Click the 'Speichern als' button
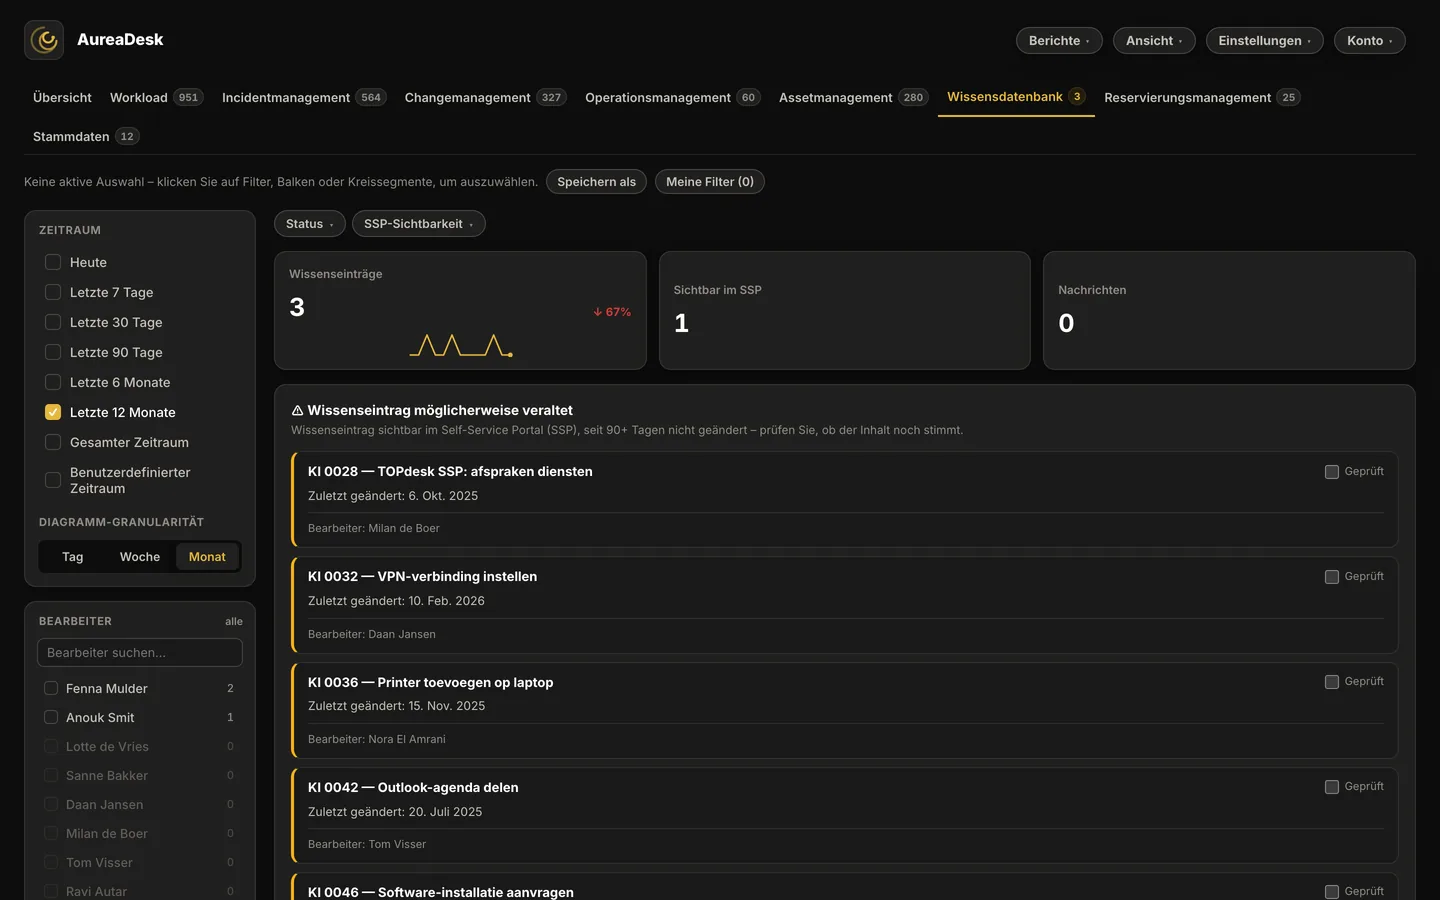 (596, 182)
